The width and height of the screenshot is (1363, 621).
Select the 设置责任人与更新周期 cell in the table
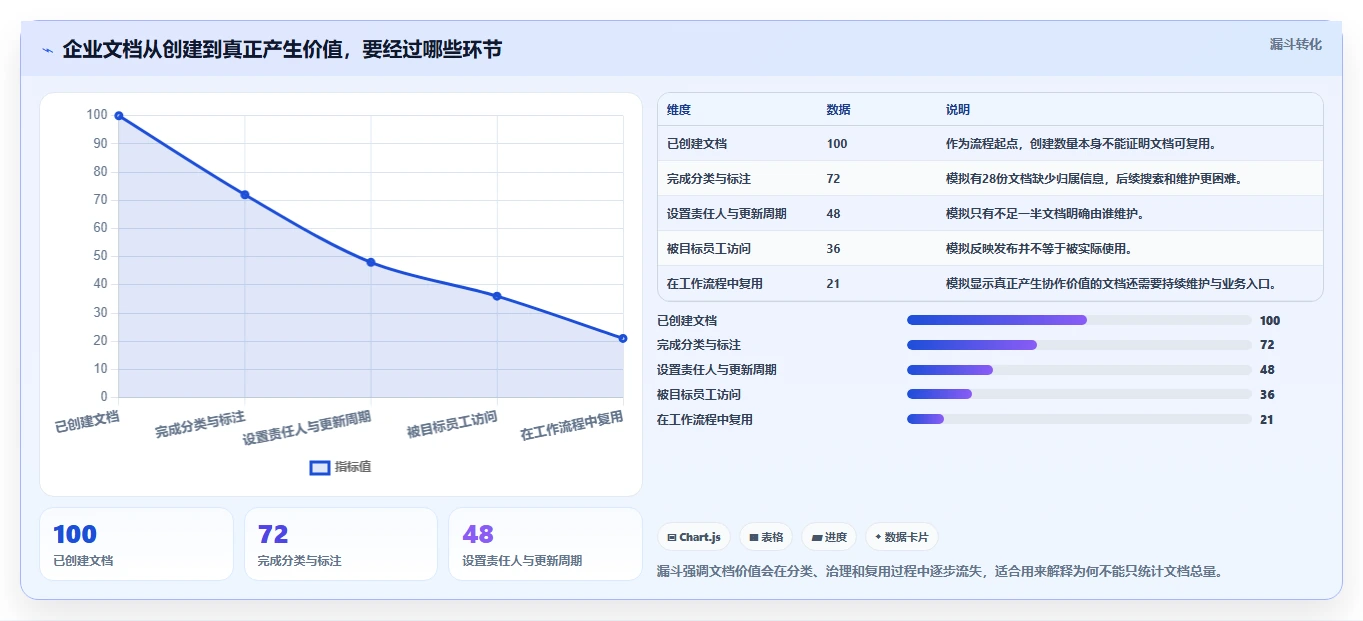point(727,214)
